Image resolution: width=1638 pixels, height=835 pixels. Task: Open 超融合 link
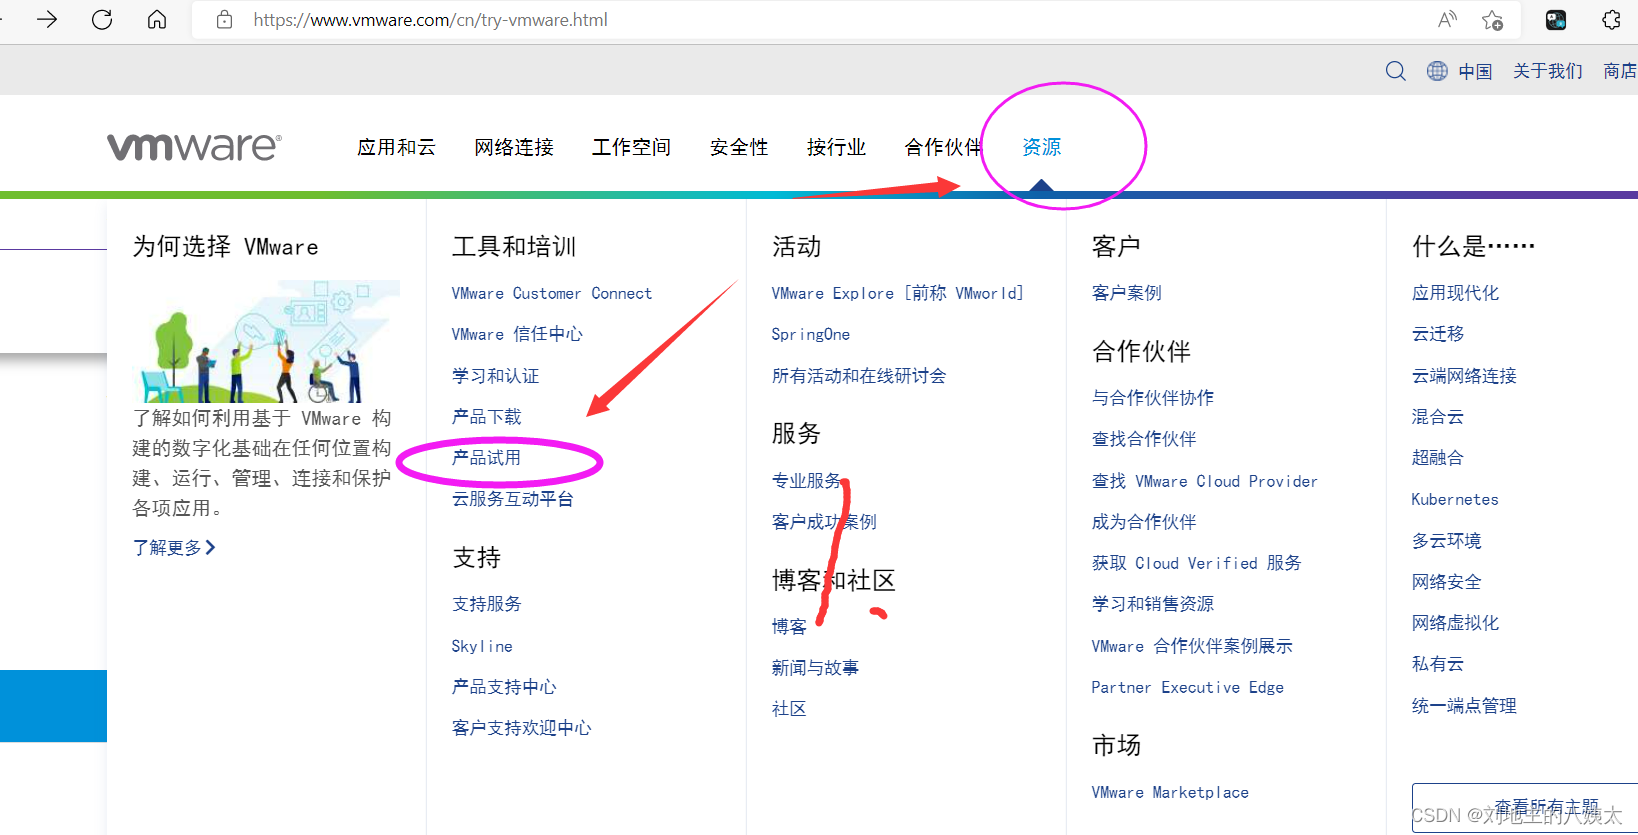1438,458
